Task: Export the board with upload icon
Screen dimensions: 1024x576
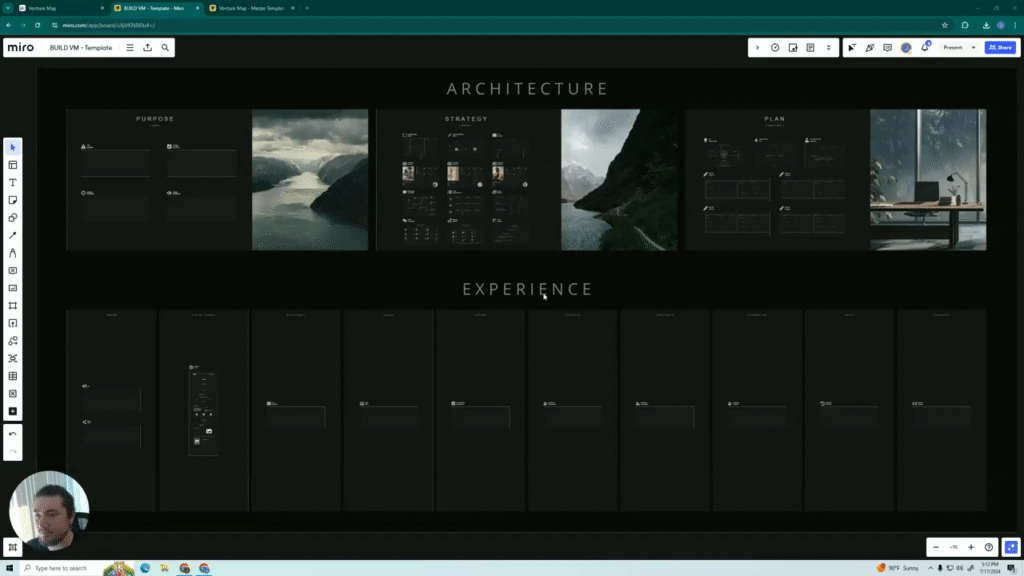Action: pos(147,47)
